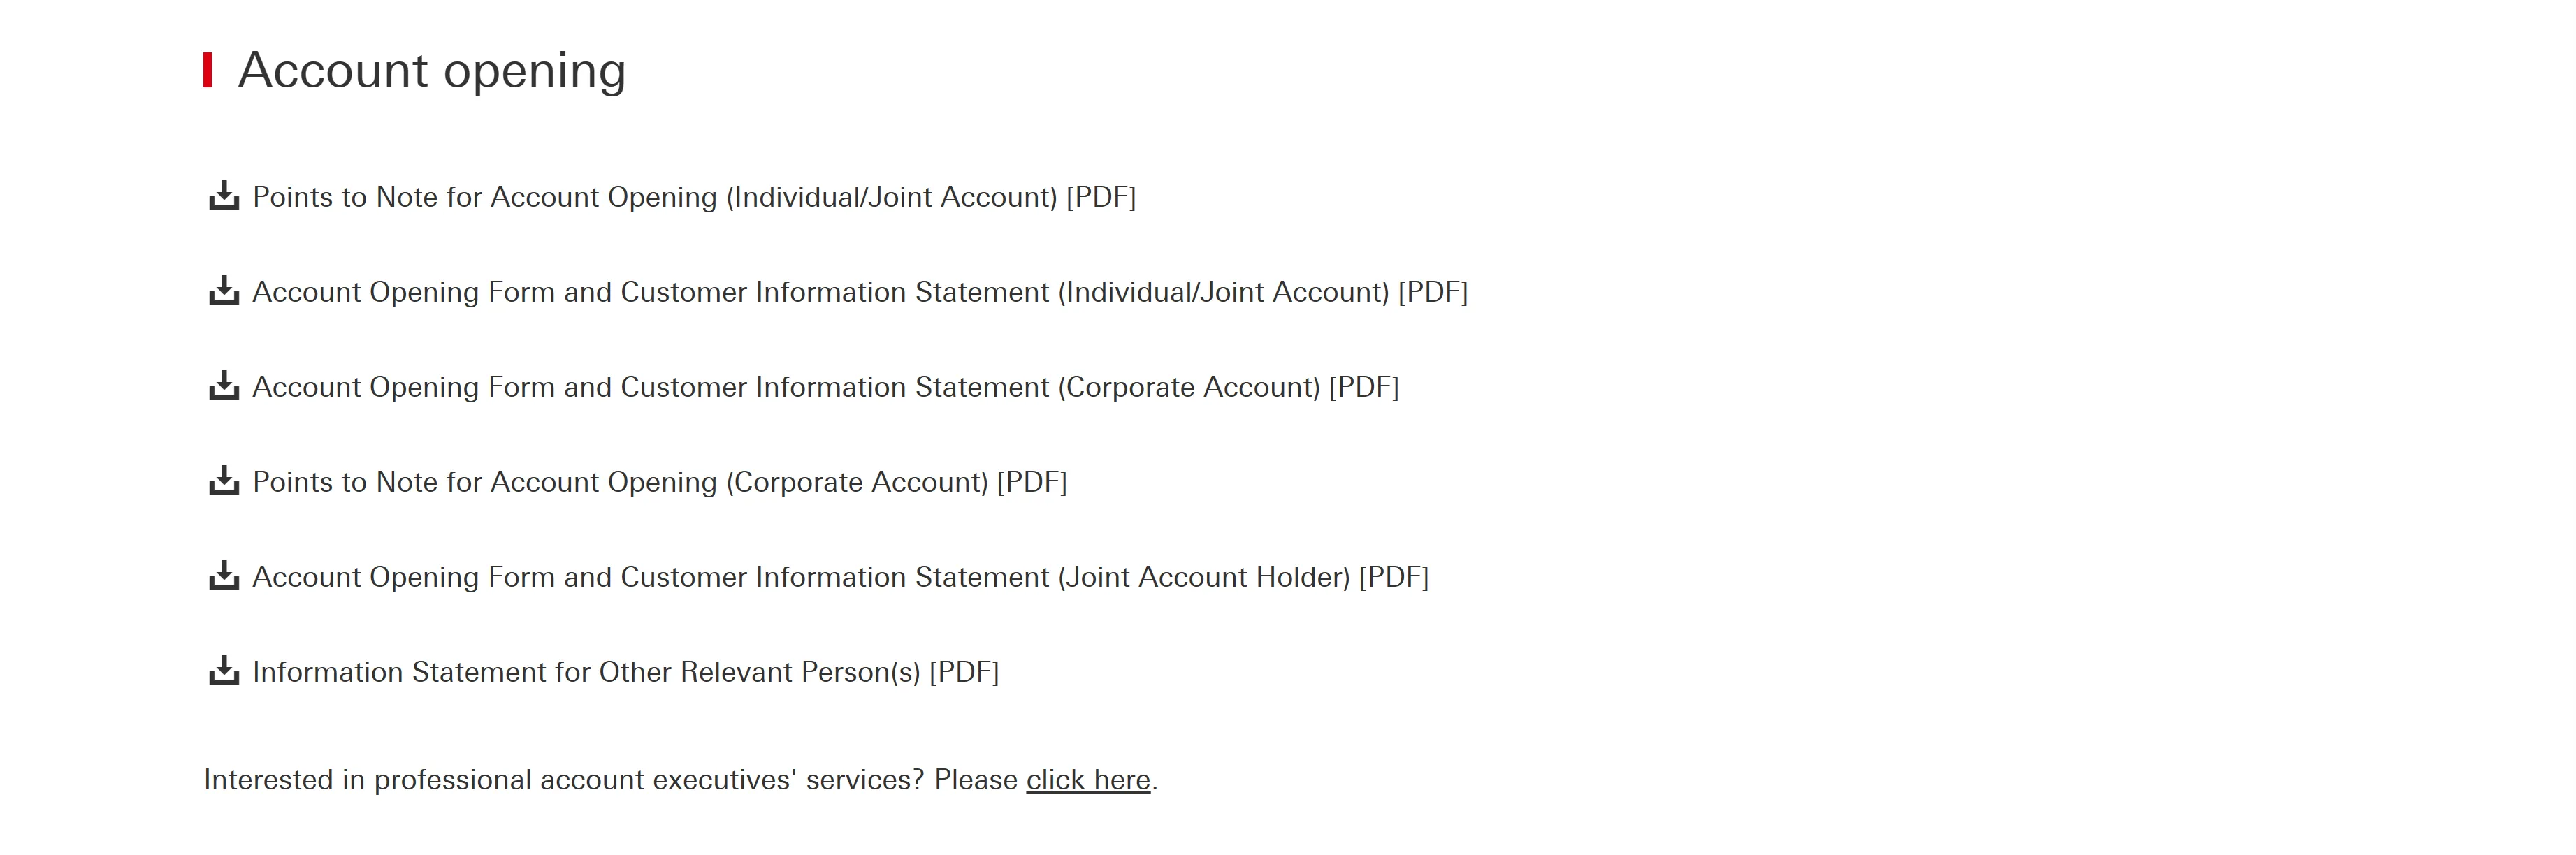Open Account Opening Form (Joint Account Holder) link
Image resolution: width=2576 pixels, height=855 pixels.
840,577
